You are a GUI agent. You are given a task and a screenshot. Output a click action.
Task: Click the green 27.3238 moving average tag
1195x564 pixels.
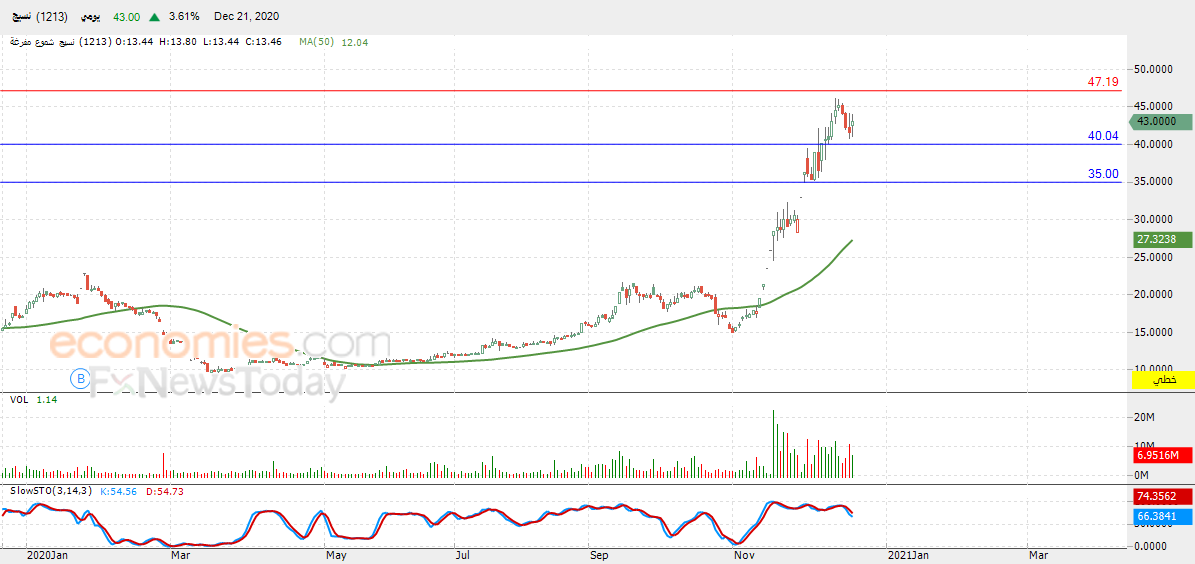click(x=1161, y=239)
